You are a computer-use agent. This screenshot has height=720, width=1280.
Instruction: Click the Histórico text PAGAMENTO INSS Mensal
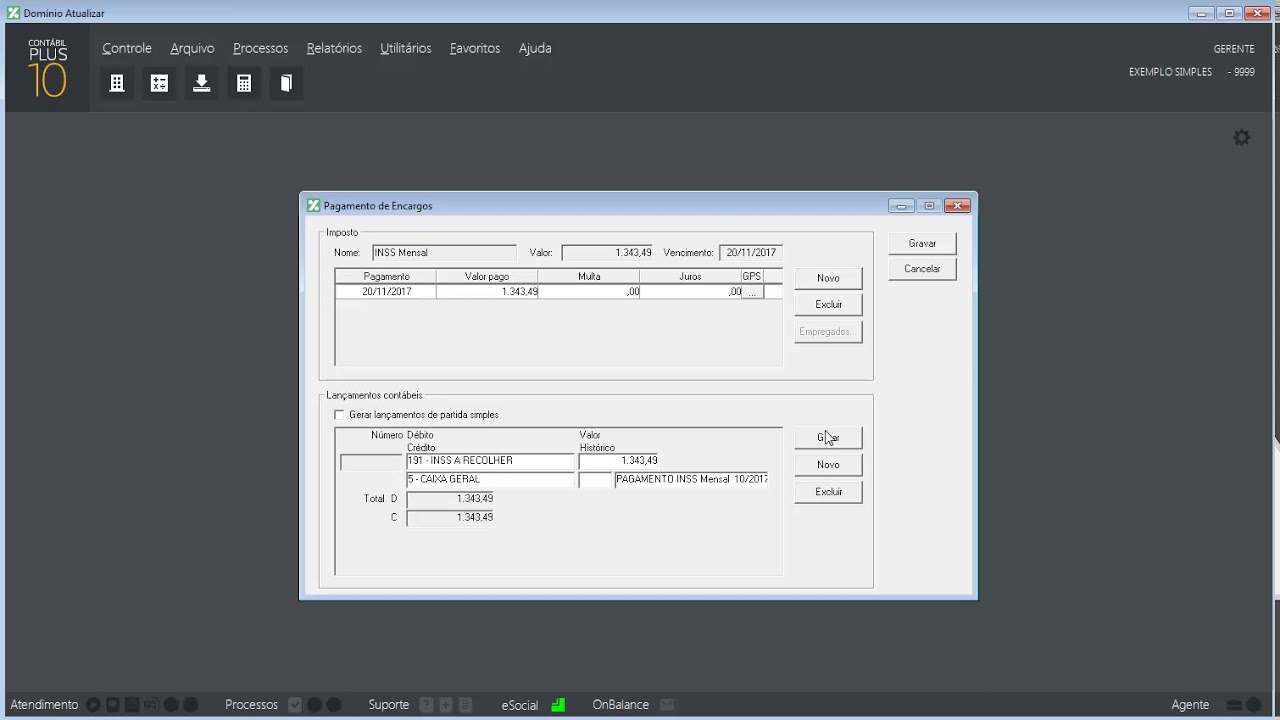click(x=691, y=480)
